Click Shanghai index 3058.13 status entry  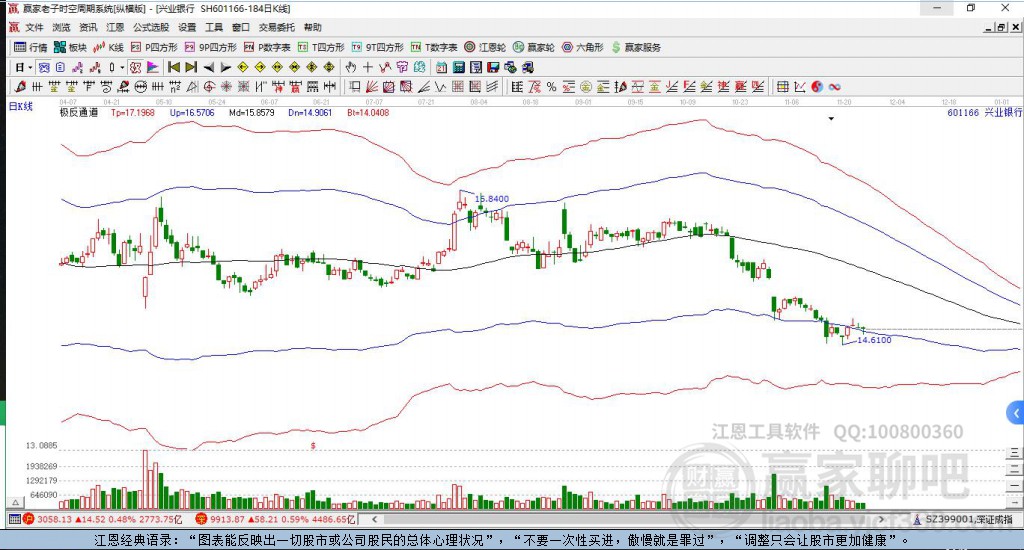tap(103, 519)
